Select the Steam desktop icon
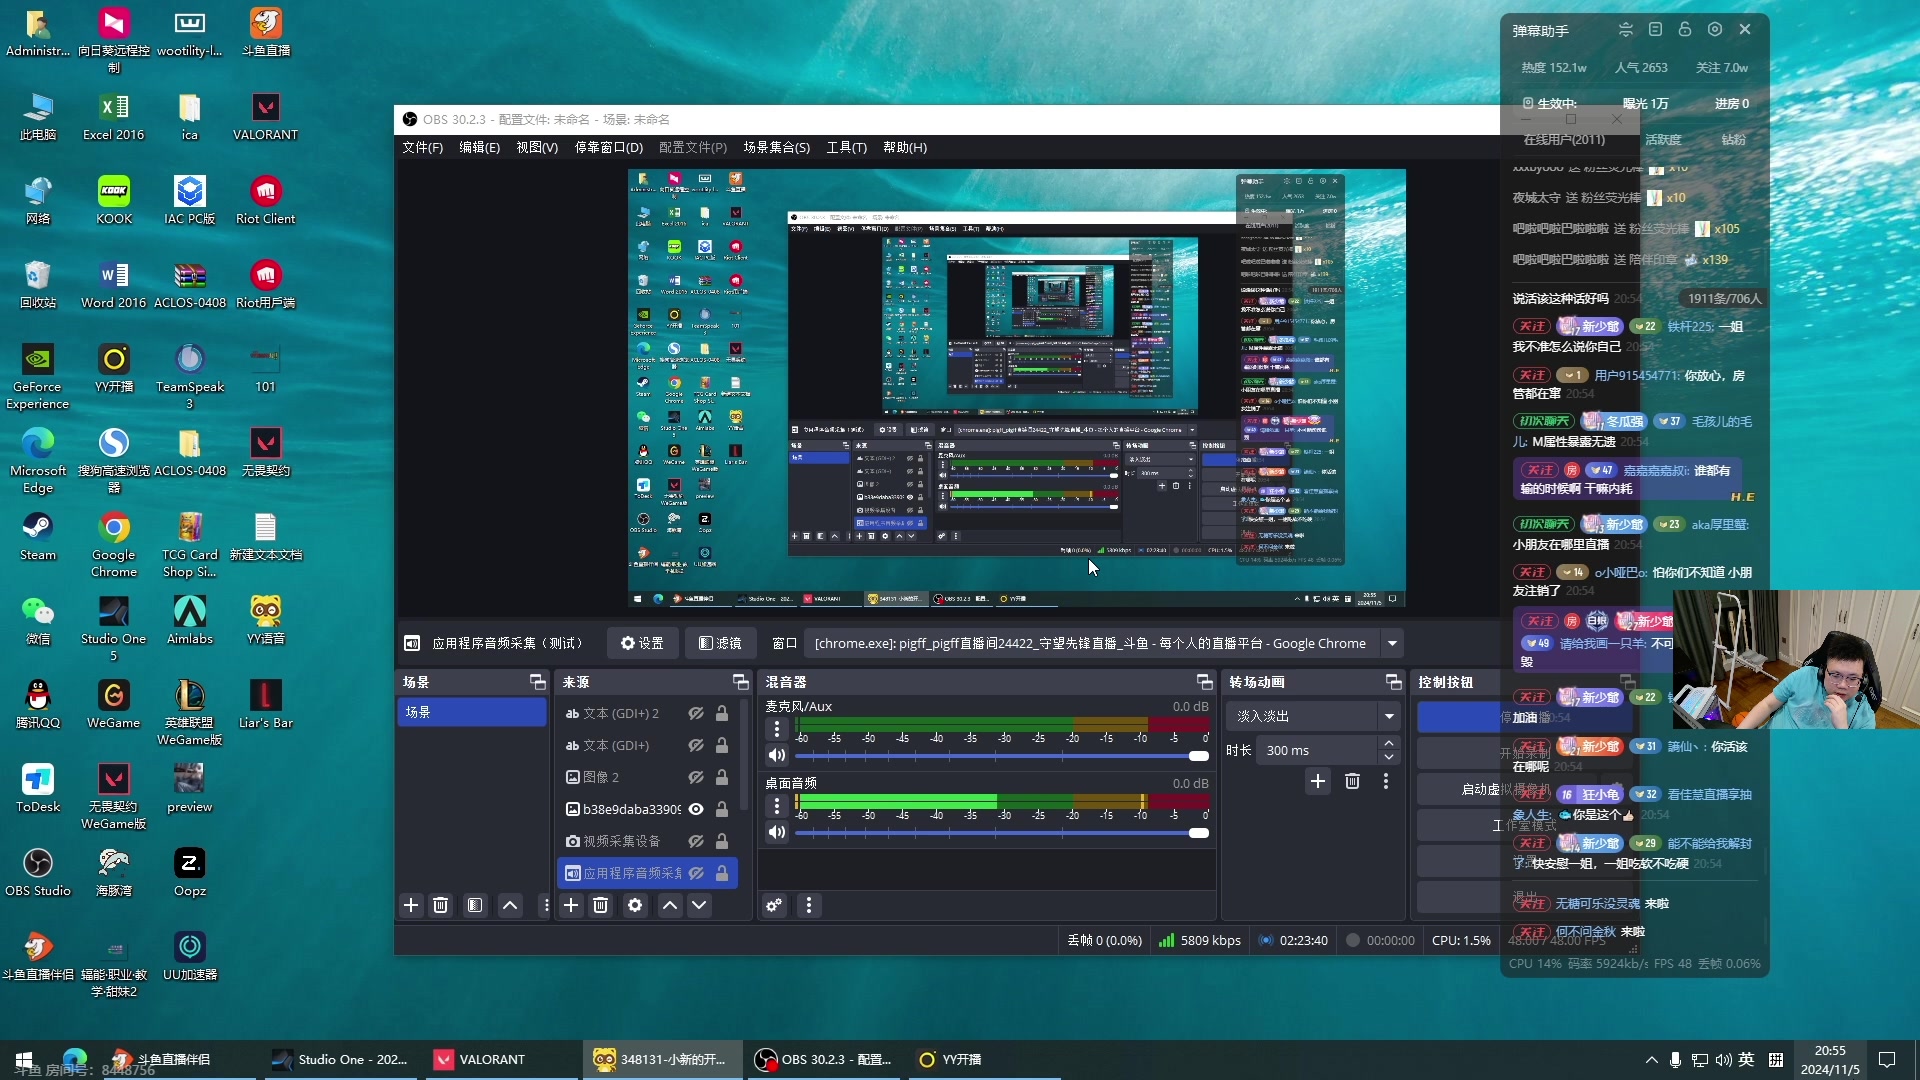 (38, 538)
